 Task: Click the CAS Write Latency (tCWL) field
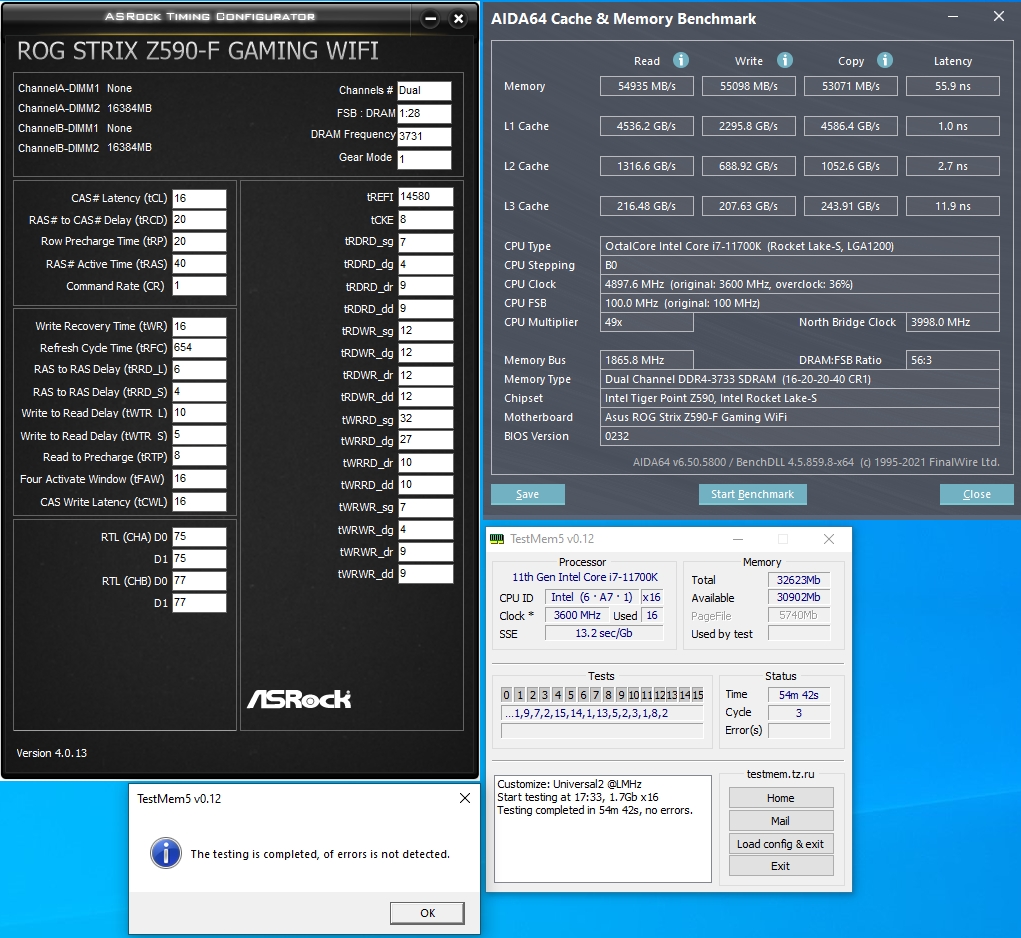click(x=199, y=502)
